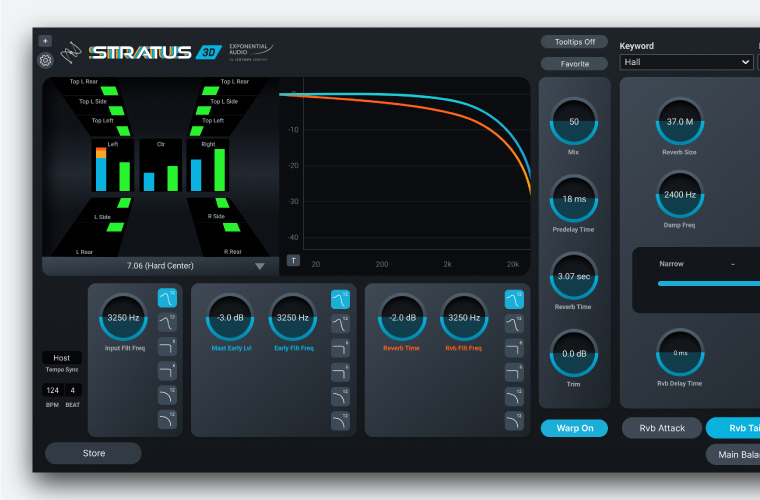Select the fourth Early filter shape icon

[340, 372]
